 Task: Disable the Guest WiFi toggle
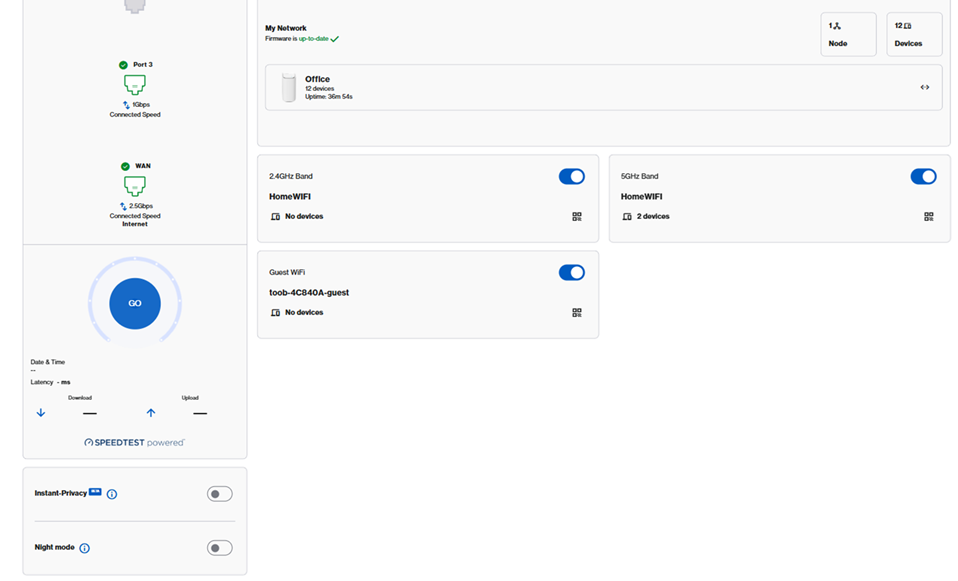(571, 273)
